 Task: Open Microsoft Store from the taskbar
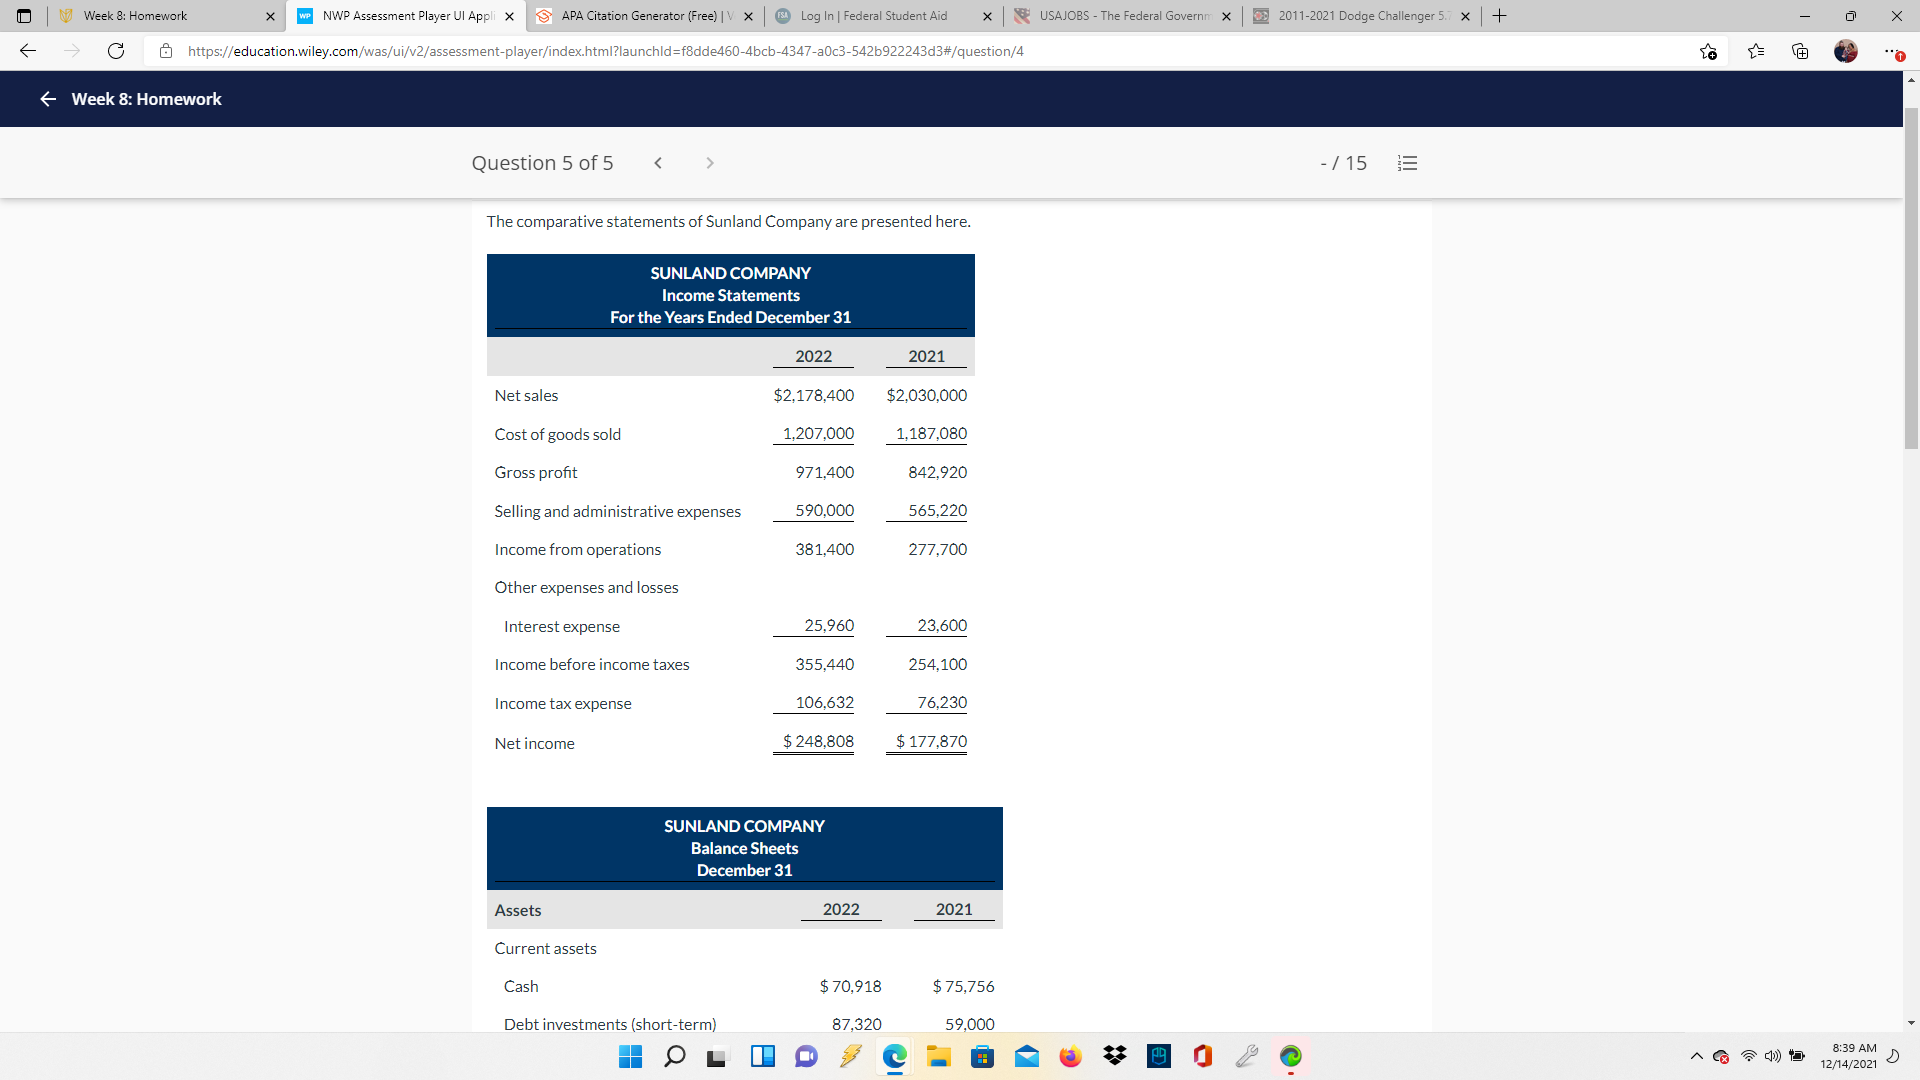982,1056
